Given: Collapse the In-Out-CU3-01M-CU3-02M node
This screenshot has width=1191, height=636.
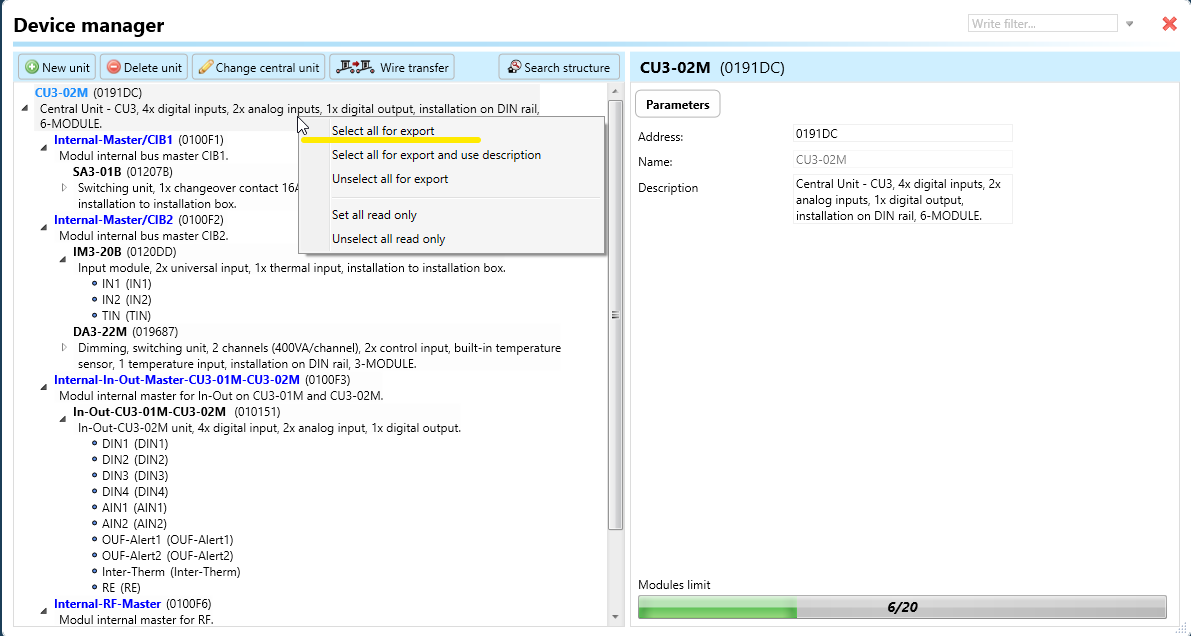Looking at the screenshot, I should [62, 419].
